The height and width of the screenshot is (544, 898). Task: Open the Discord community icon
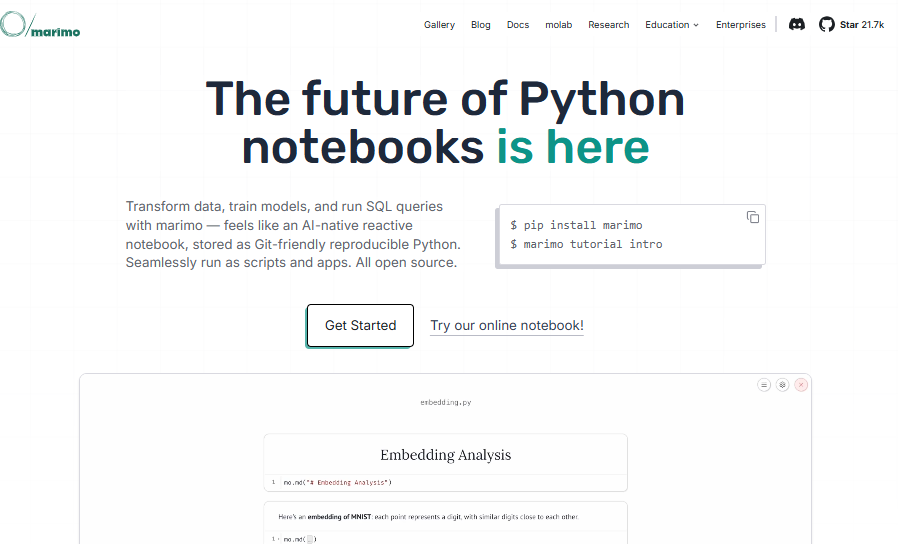(x=797, y=25)
